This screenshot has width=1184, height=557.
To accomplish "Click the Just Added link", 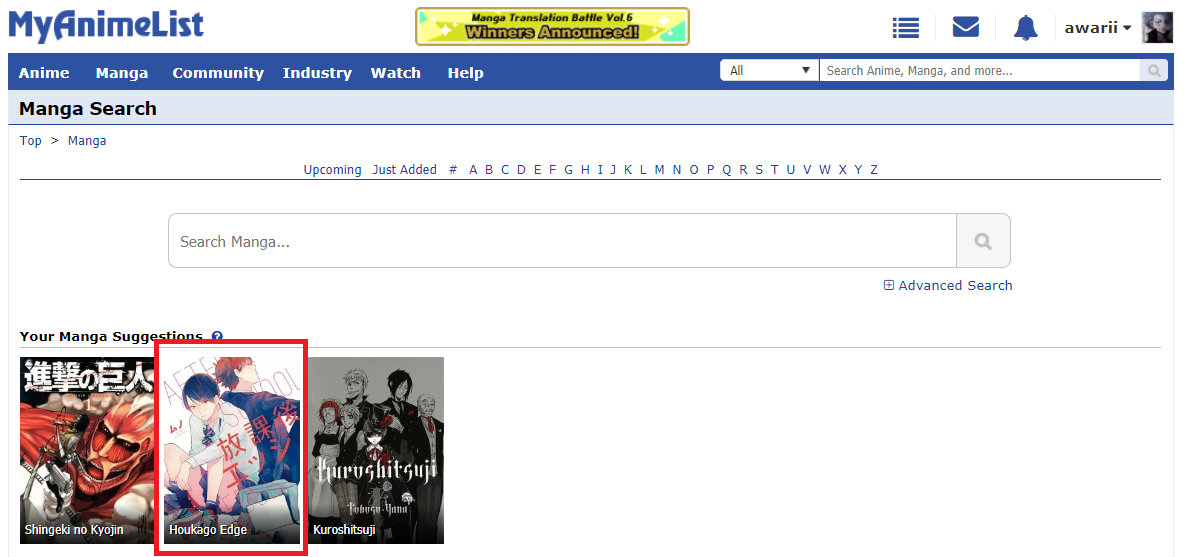I will 405,170.
